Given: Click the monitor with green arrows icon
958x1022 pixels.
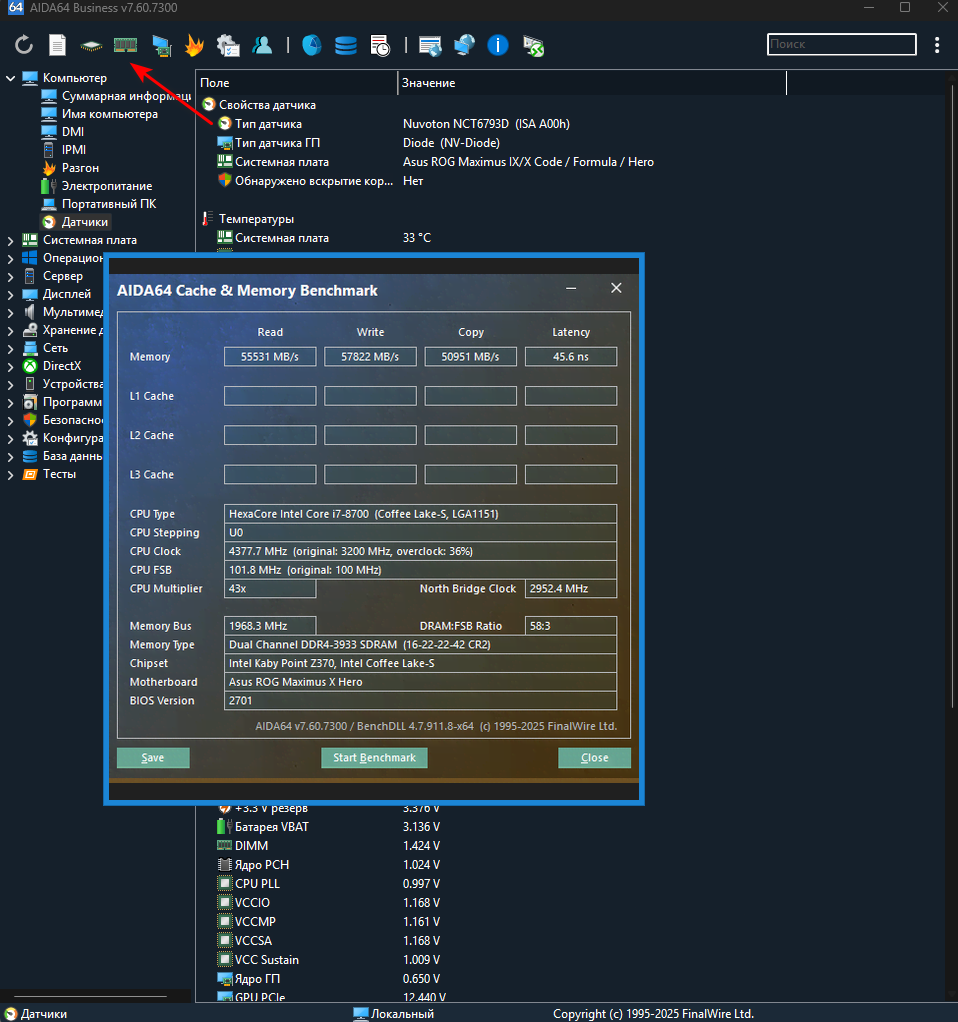Looking at the screenshot, I should click(533, 46).
